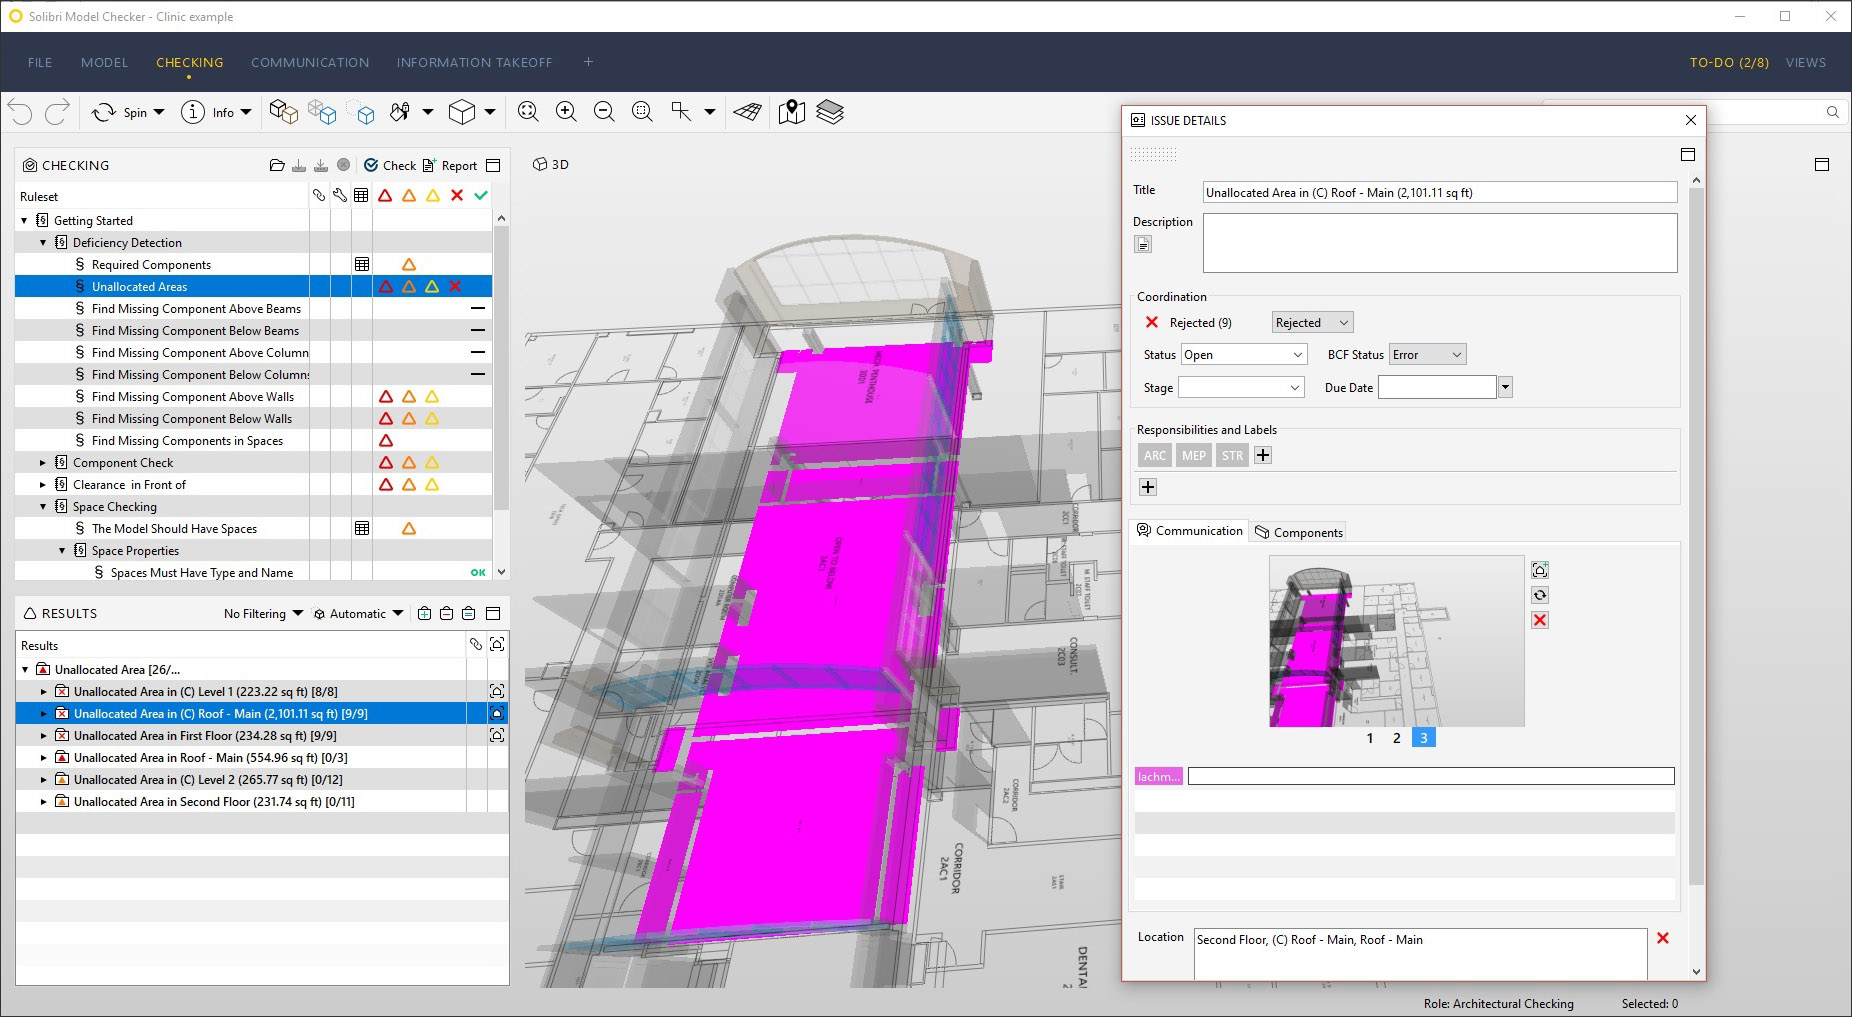Viewport: 1852px width, 1017px height.
Task: Toggle red severity filter in ruleset header
Action: click(385, 195)
